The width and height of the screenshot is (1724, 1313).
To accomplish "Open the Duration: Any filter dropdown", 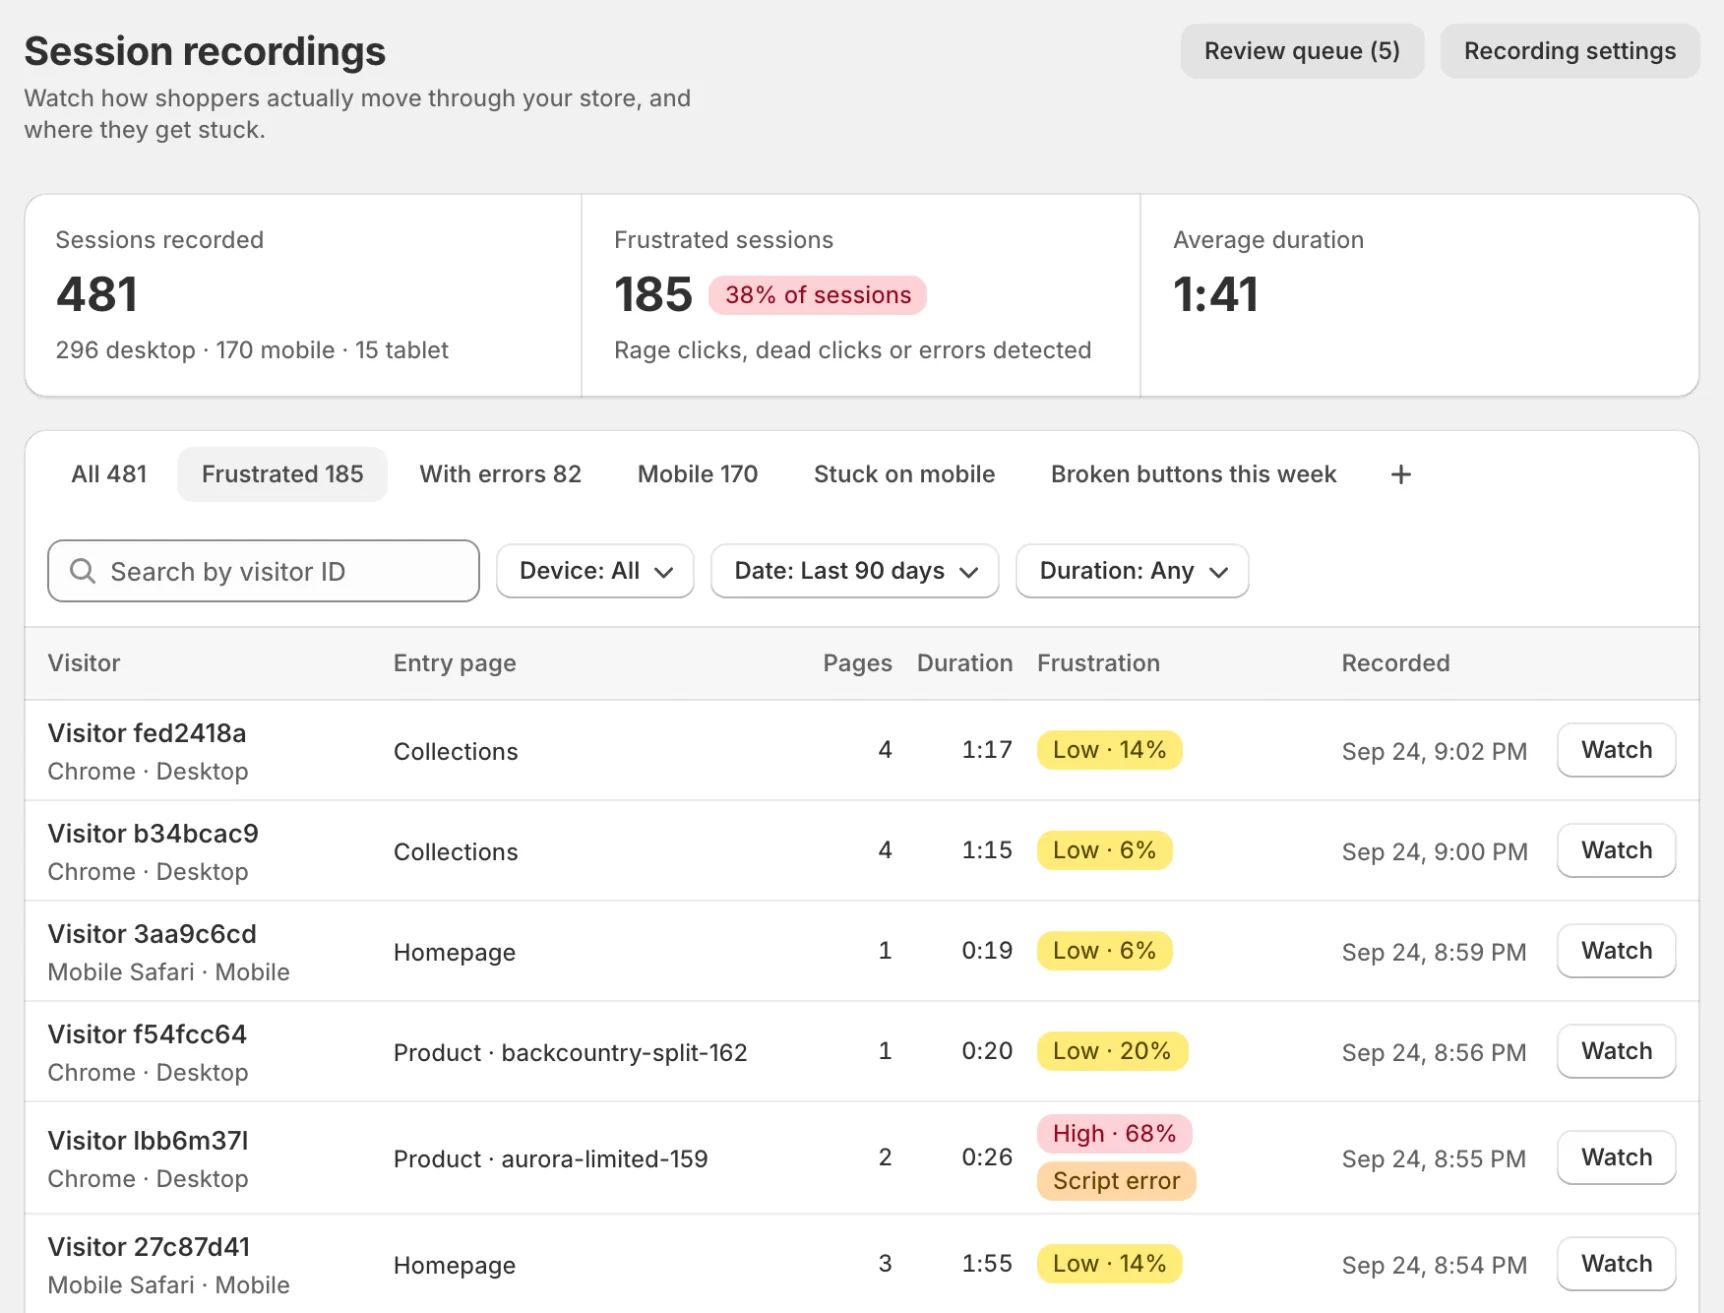I will point(1132,571).
